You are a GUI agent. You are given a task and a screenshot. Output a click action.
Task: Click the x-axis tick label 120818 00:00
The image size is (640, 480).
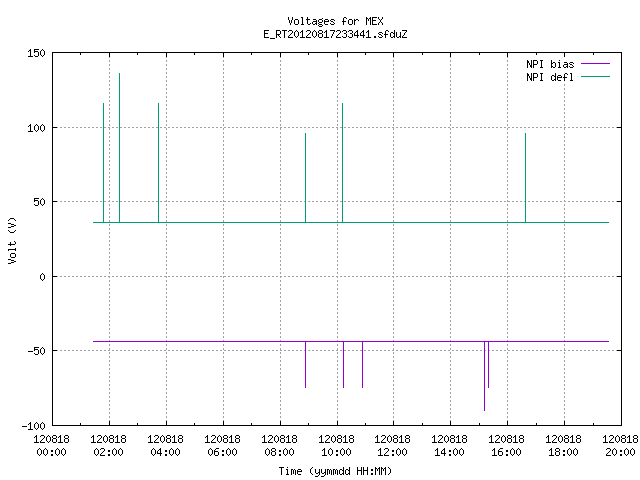pos(51,446)
